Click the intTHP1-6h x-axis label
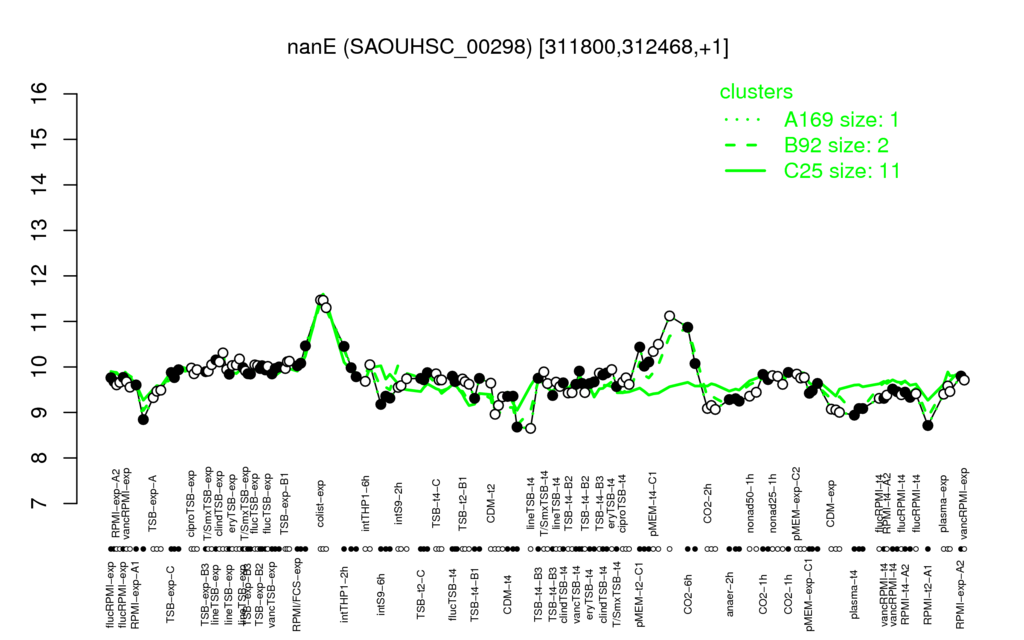Image resolution: width=1024 pixels, height=640 pixels. tap(366, 502)
